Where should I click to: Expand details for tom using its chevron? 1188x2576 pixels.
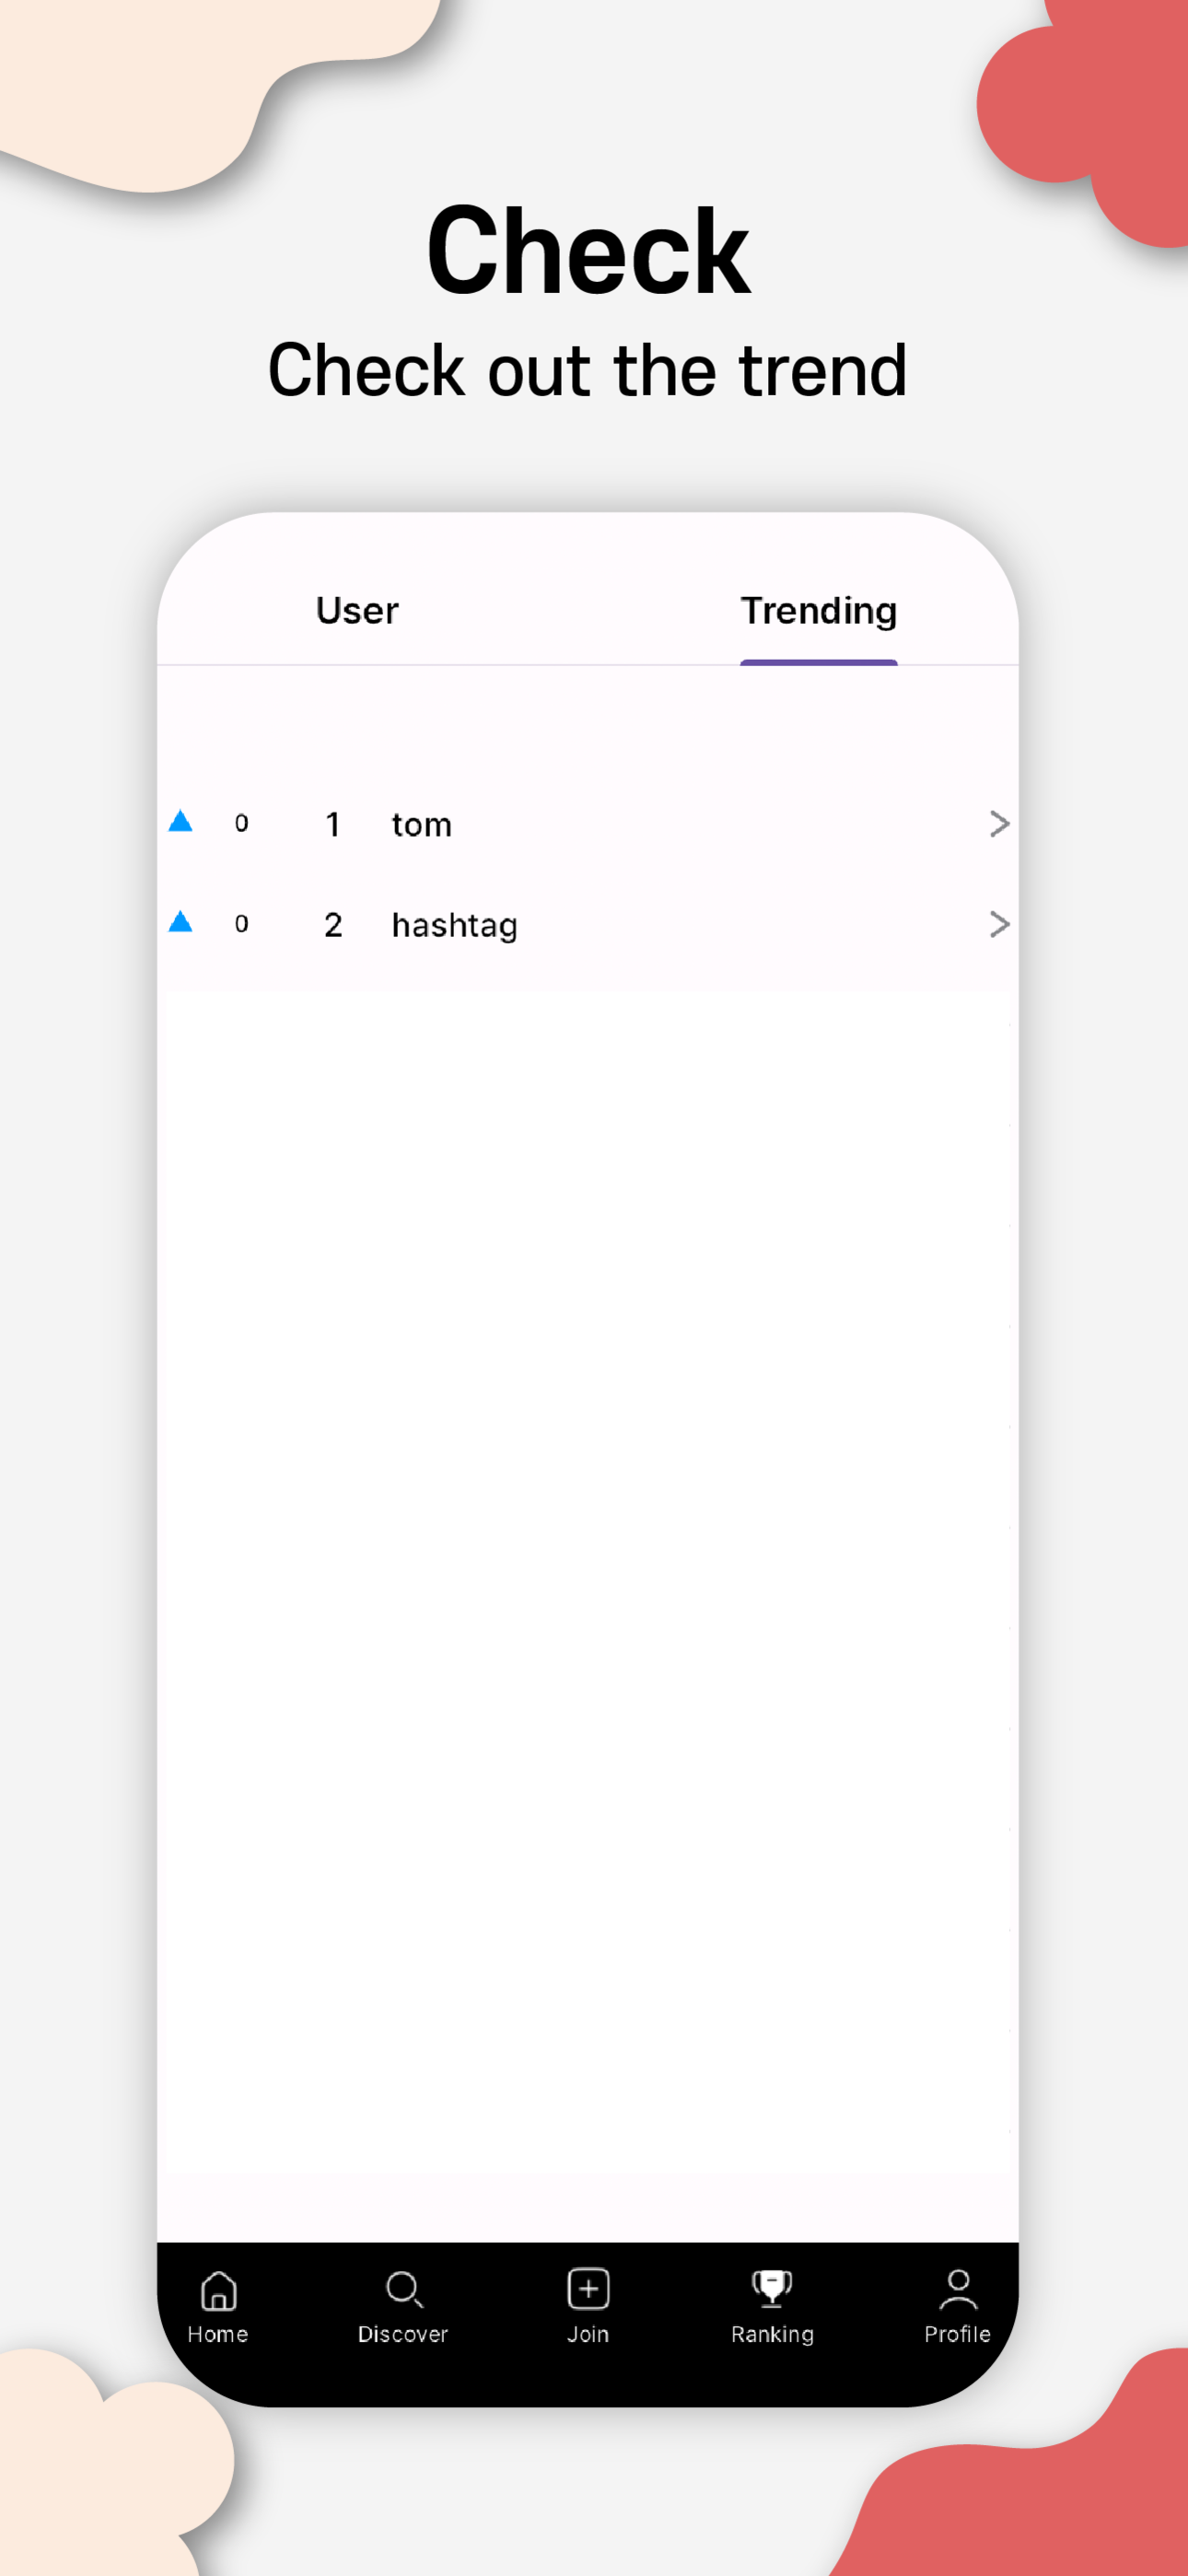(x=999, y=824)
